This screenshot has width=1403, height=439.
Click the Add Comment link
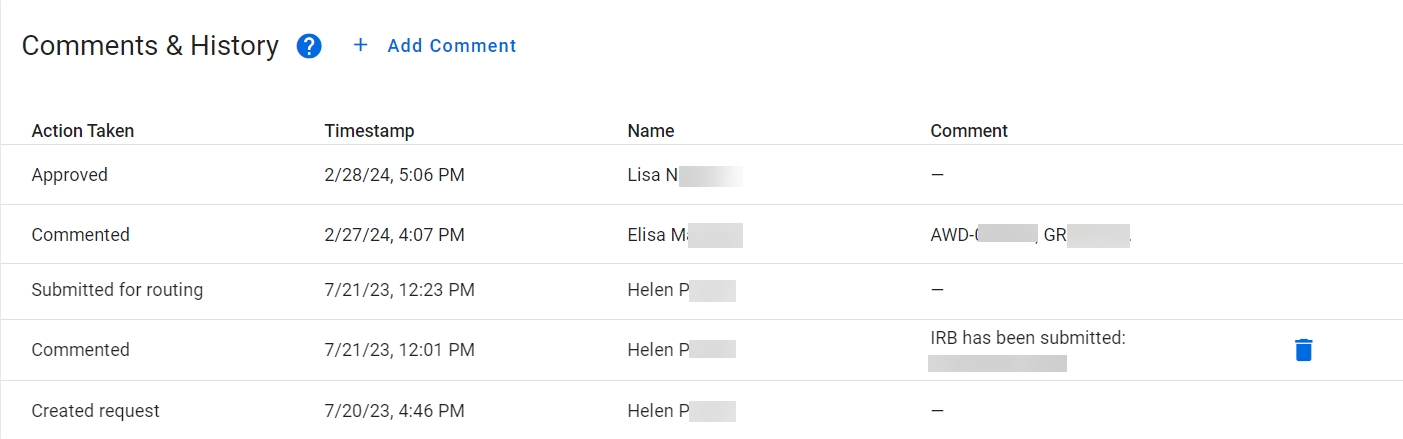451,46
